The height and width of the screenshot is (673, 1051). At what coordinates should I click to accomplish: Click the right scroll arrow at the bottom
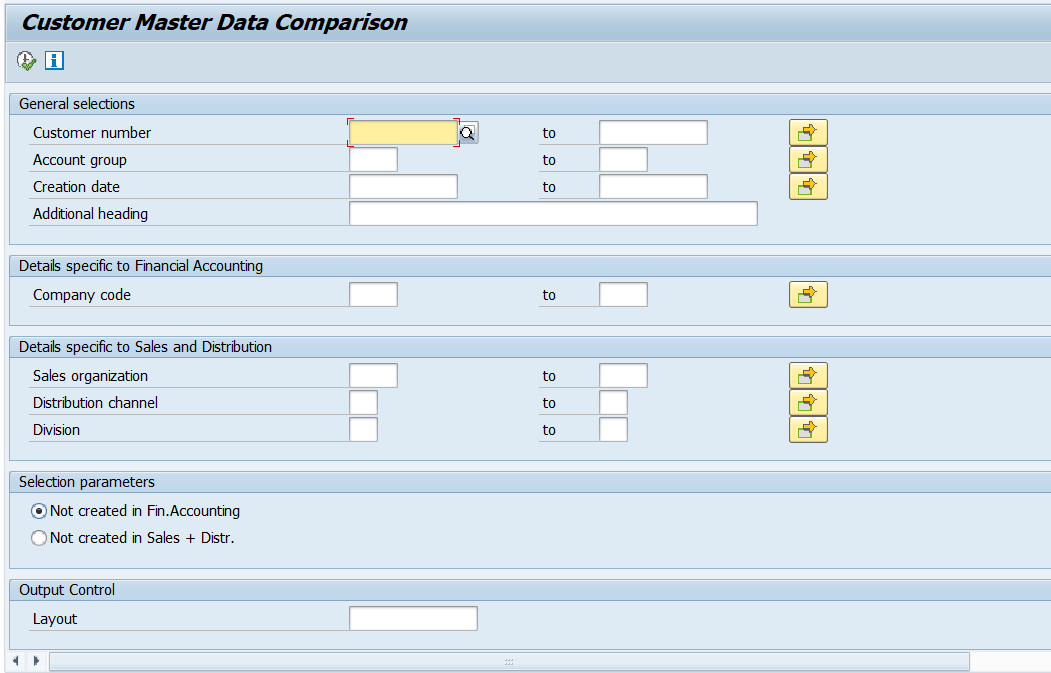[36, 661]
